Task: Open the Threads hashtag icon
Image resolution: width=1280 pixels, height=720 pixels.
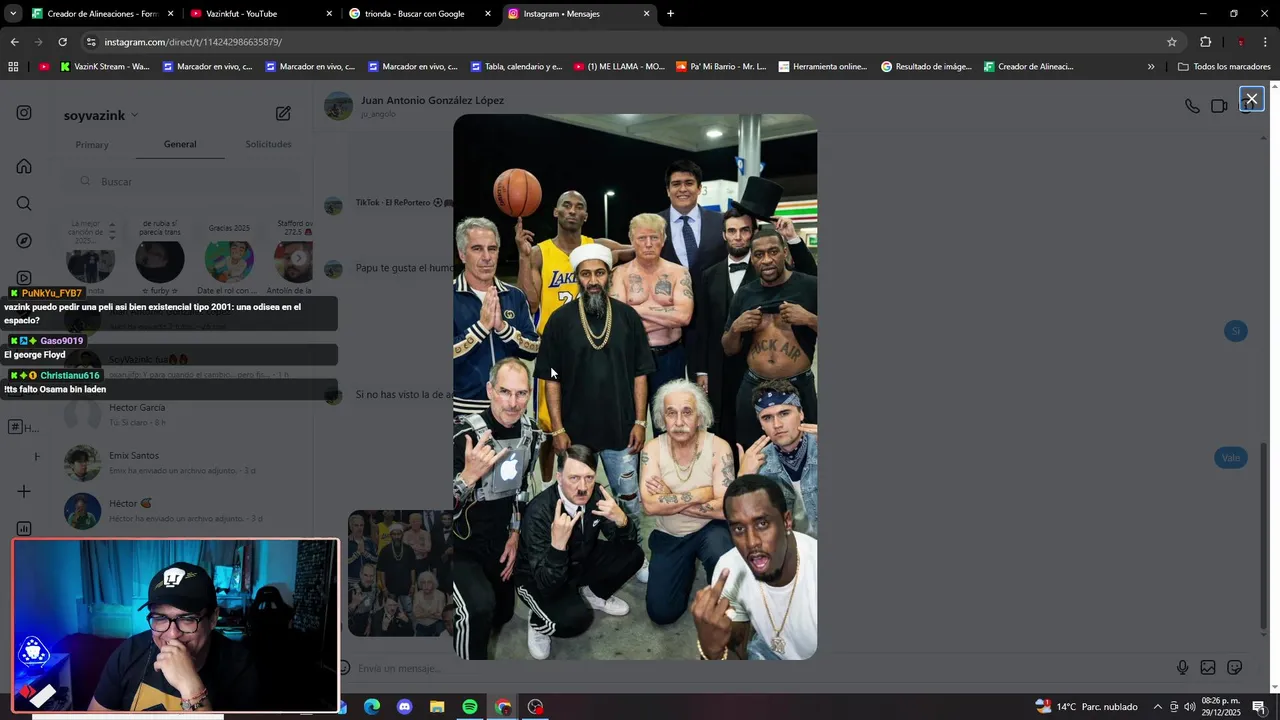Action: (16, 427)
